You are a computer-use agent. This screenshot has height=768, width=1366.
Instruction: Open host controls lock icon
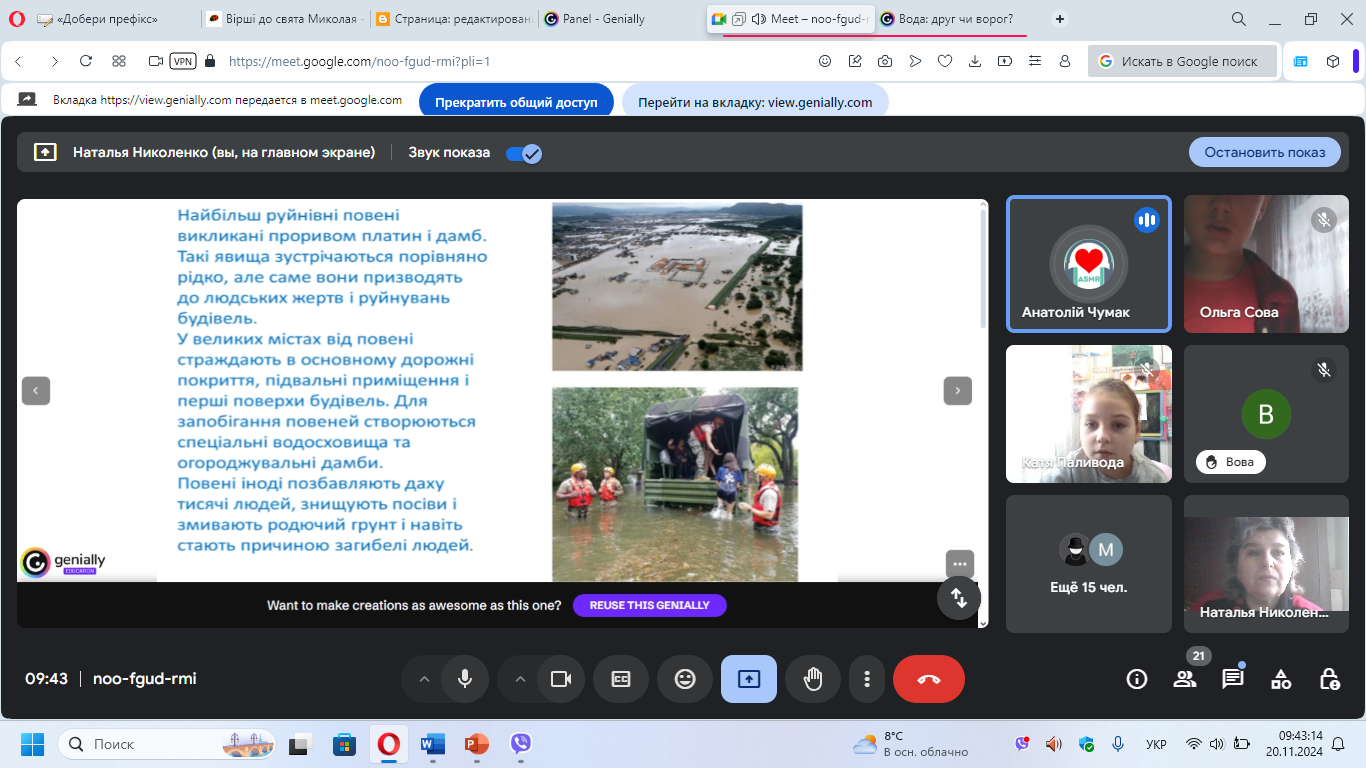point(1329,679)
